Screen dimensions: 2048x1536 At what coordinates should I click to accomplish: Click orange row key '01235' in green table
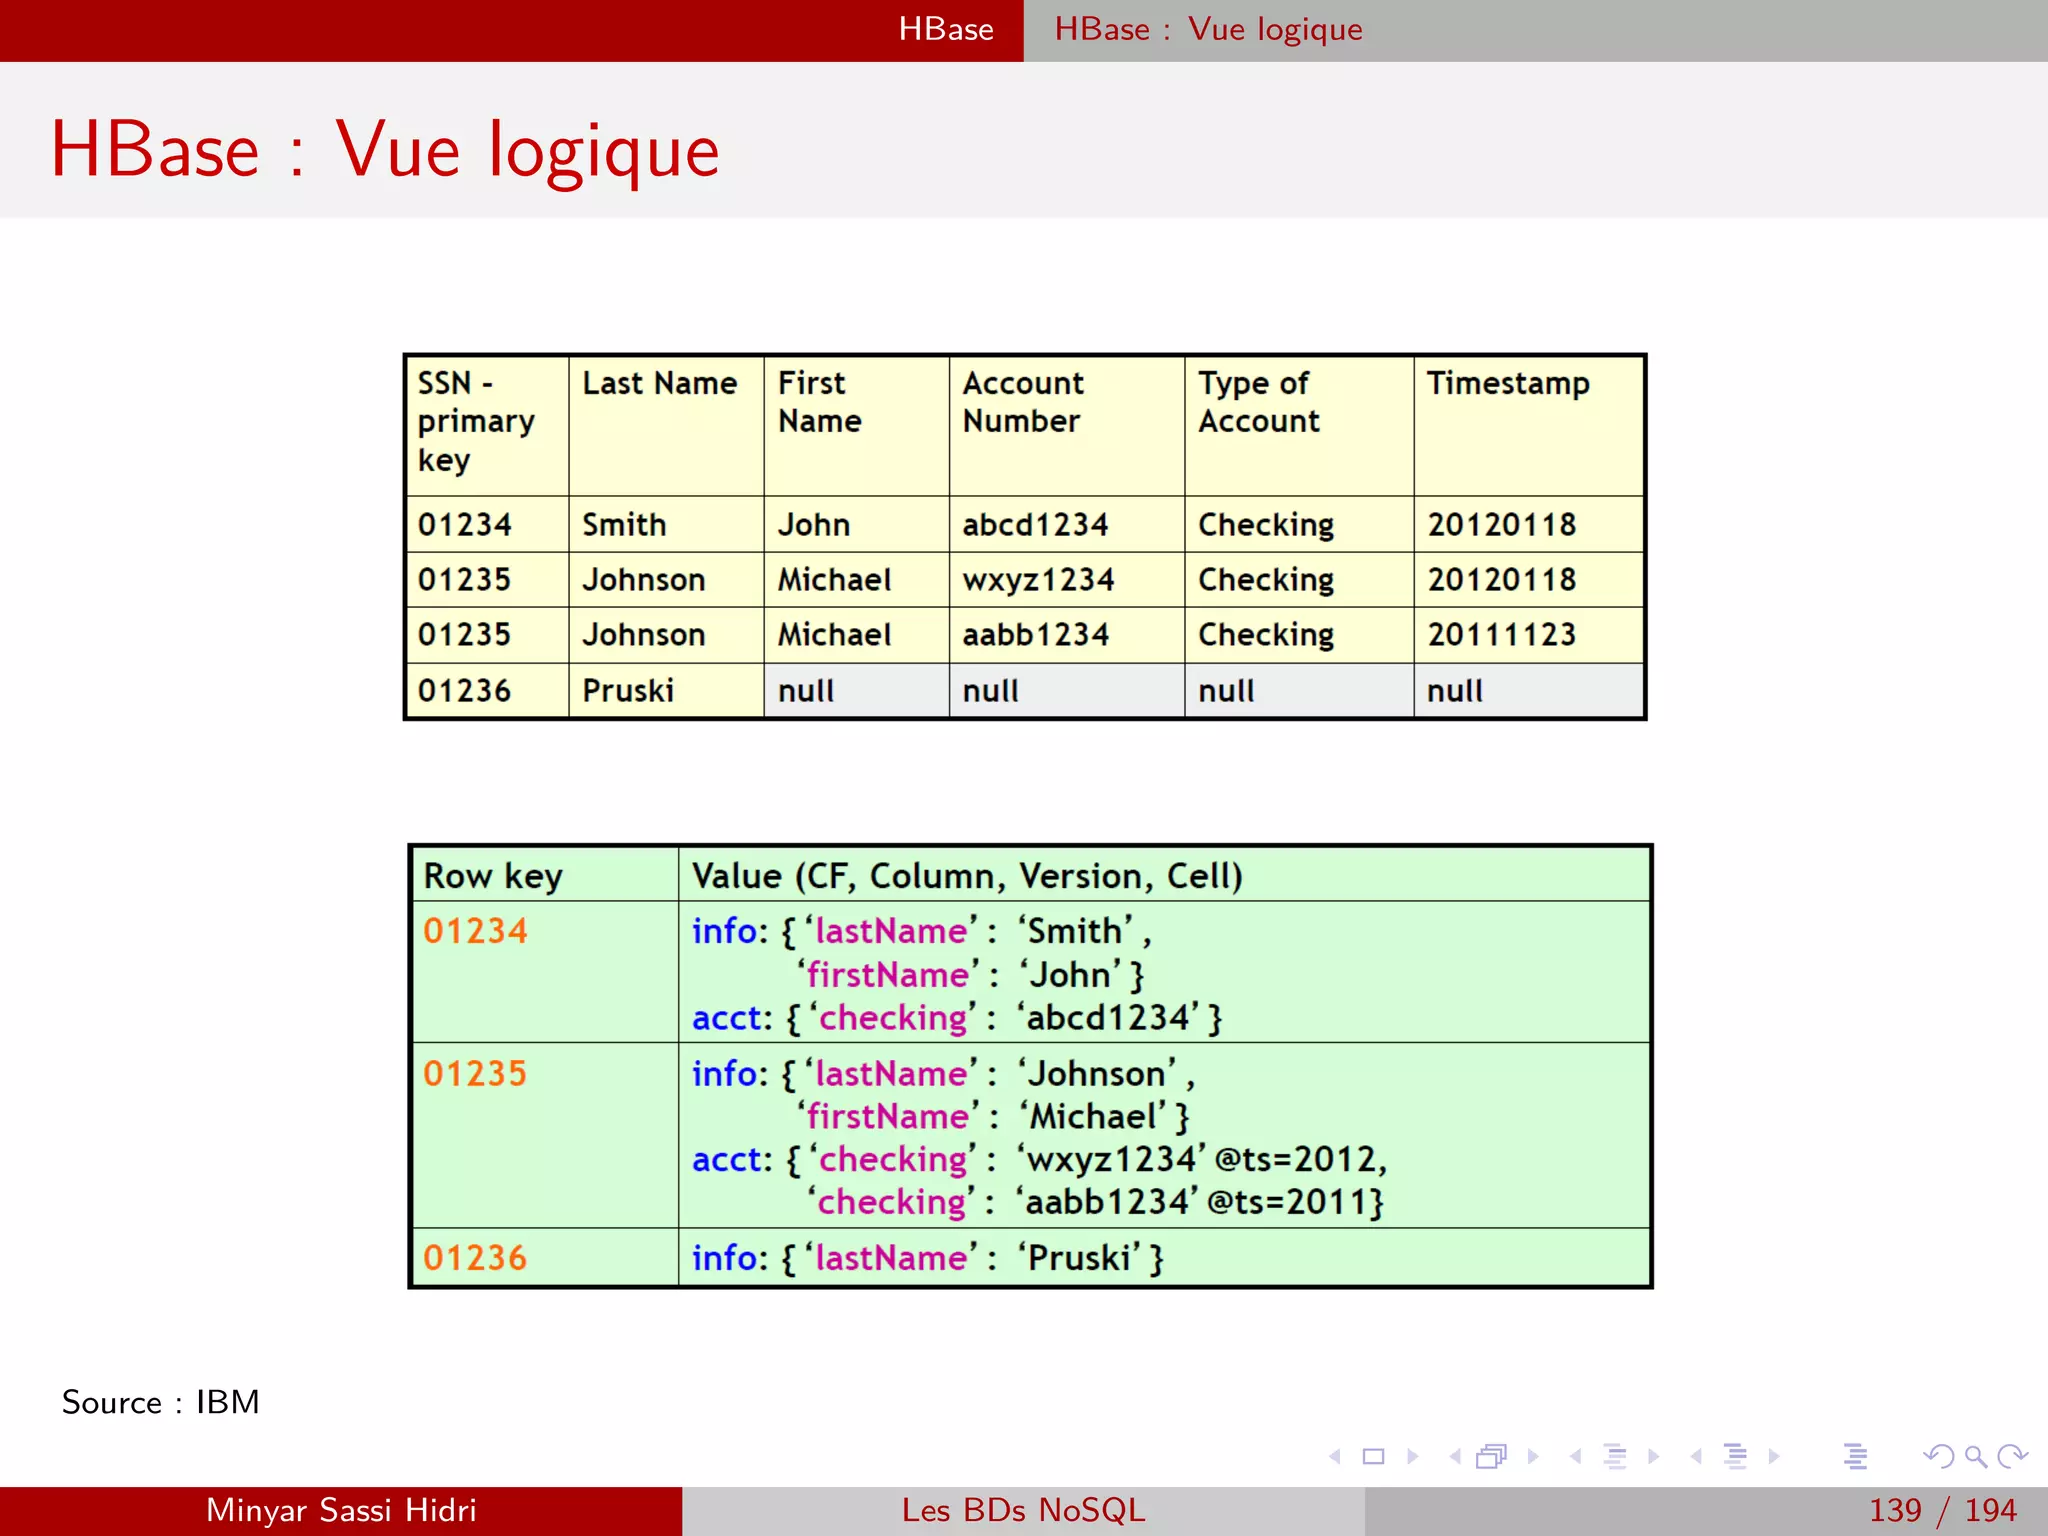click(x=475, y=1073)
